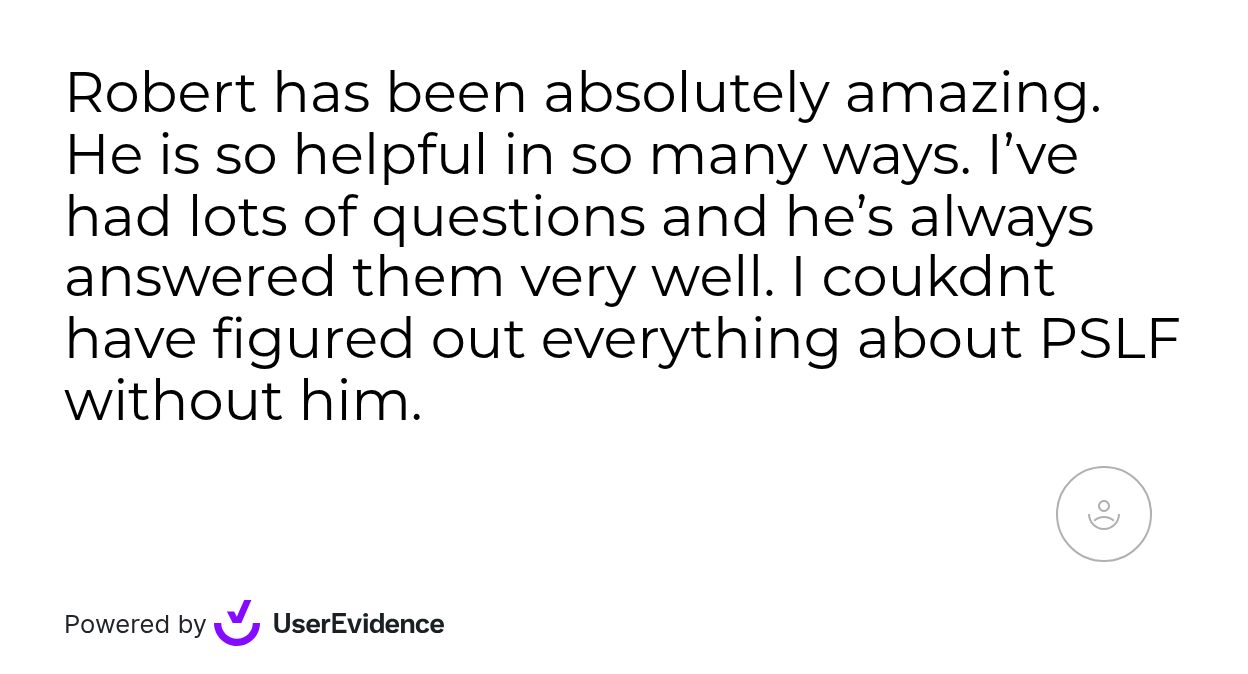Click the word "amazing" in the first line
The width and height of the screenshot is (1248, 674).
972,94
